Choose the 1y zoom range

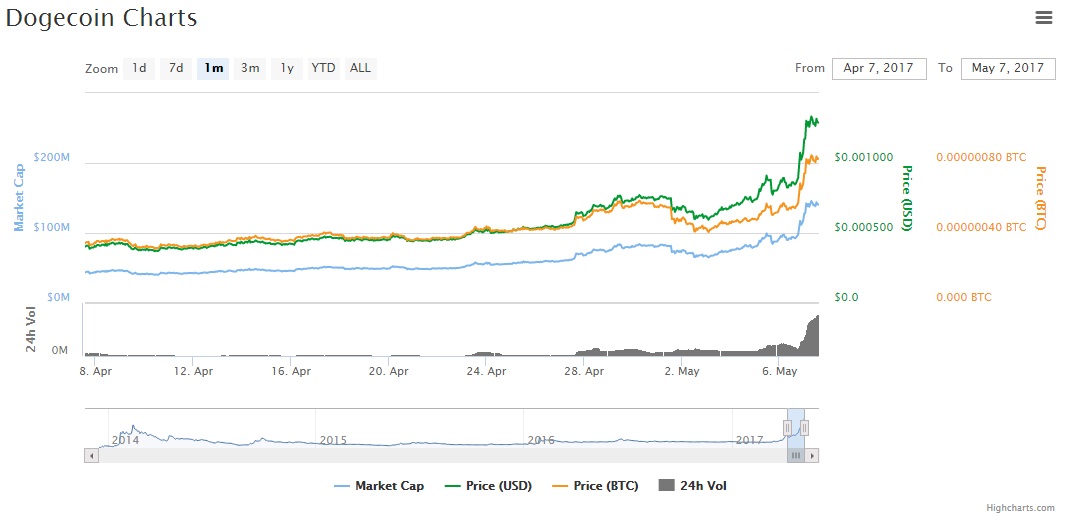pos(287,68)
